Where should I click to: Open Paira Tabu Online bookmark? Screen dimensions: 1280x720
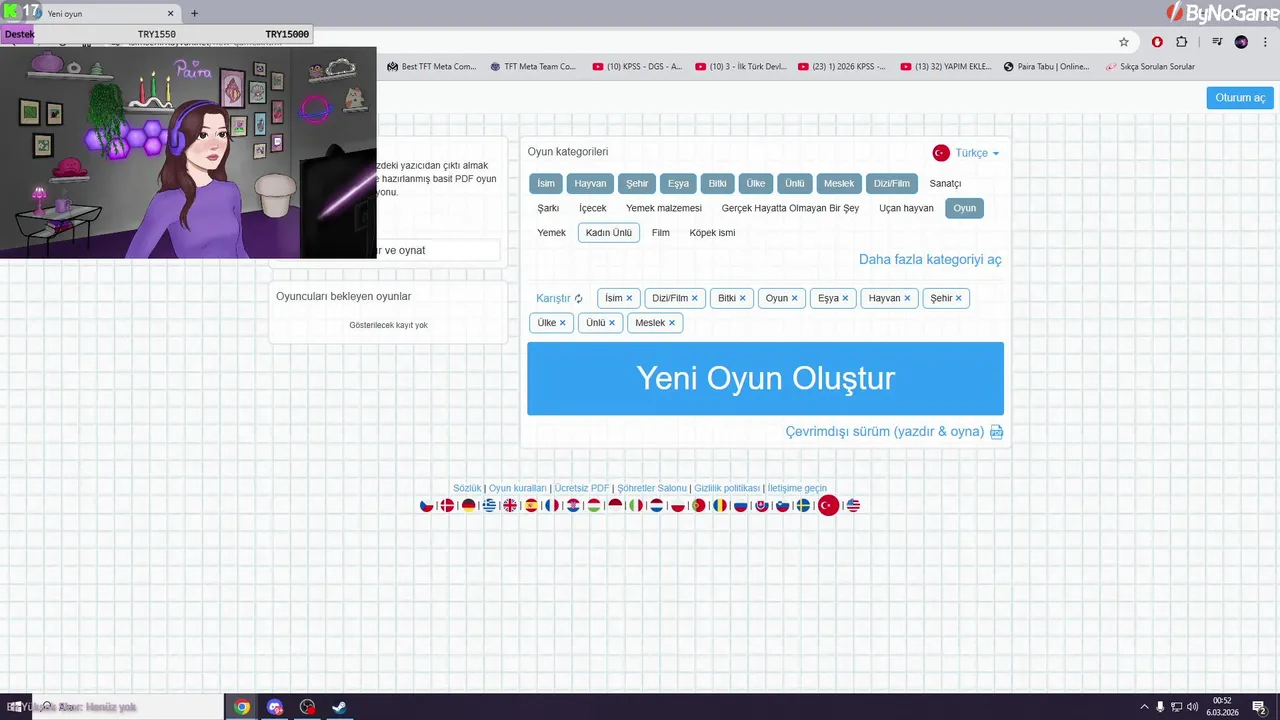click(1046, 67)
